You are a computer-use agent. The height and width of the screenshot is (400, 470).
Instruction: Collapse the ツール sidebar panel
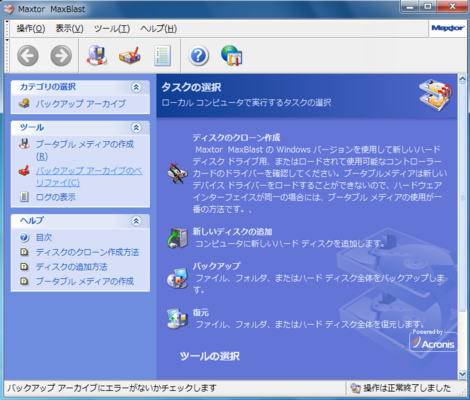[x=136, y=128]
